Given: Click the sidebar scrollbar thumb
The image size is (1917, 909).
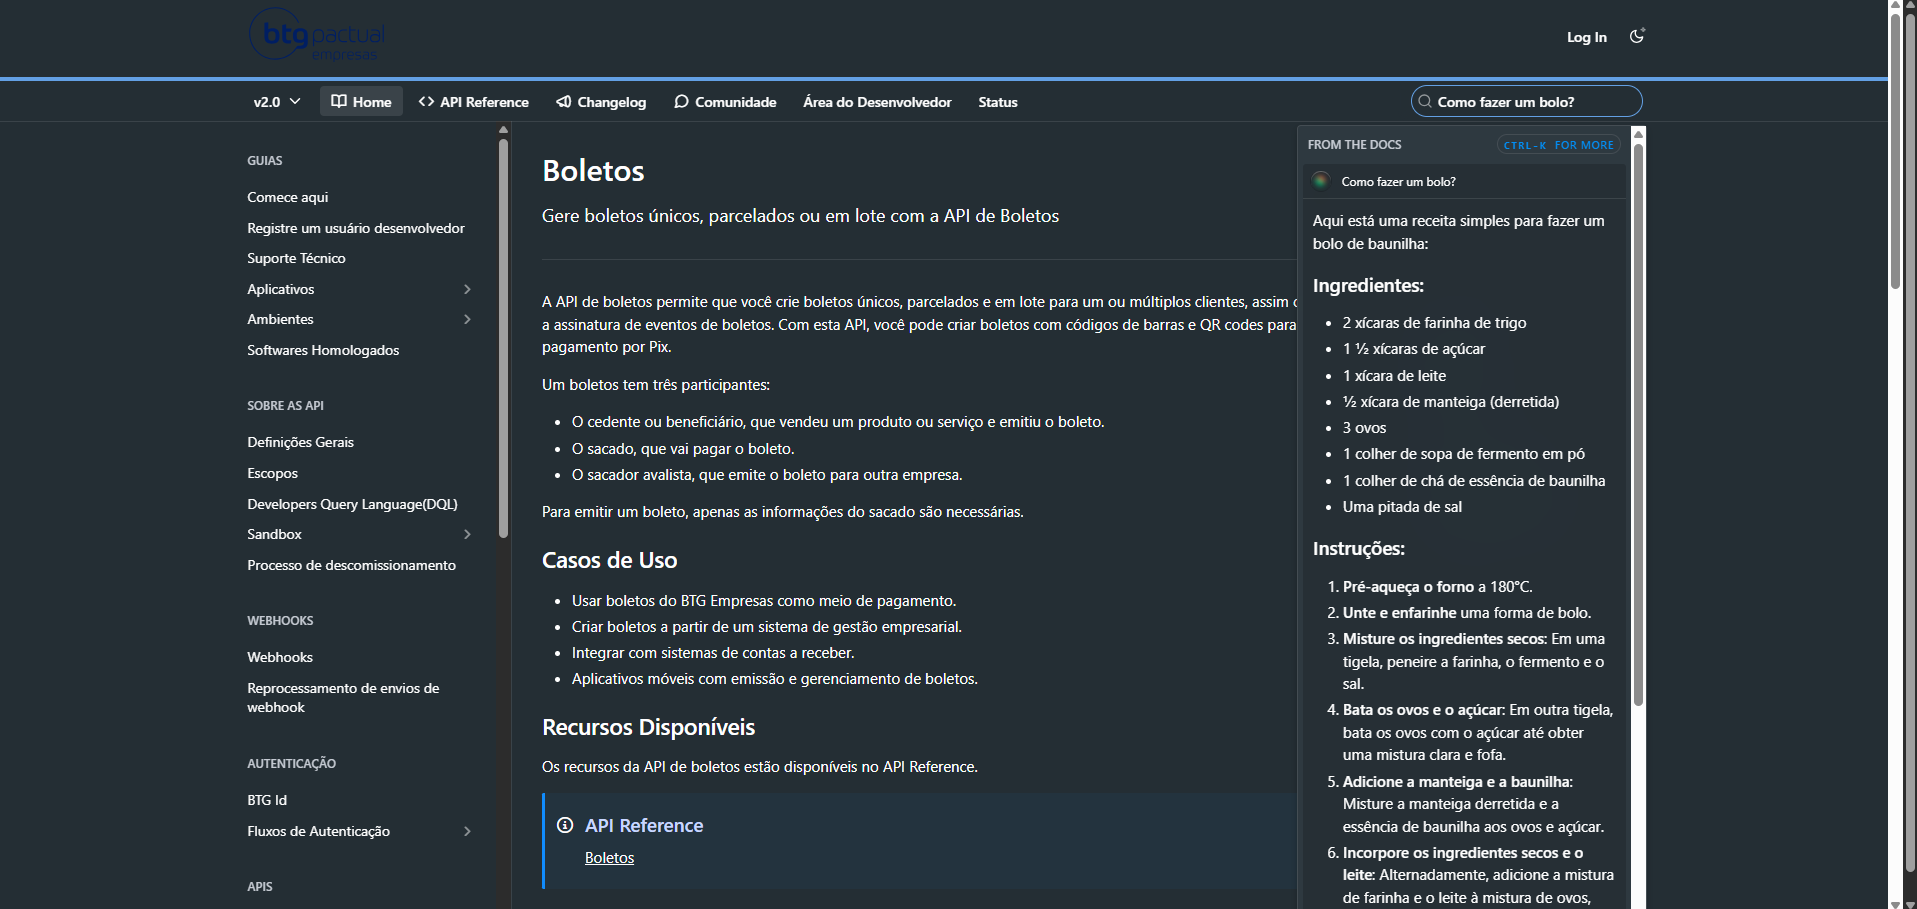Looking at the screenshot, I should coord(503,339).
